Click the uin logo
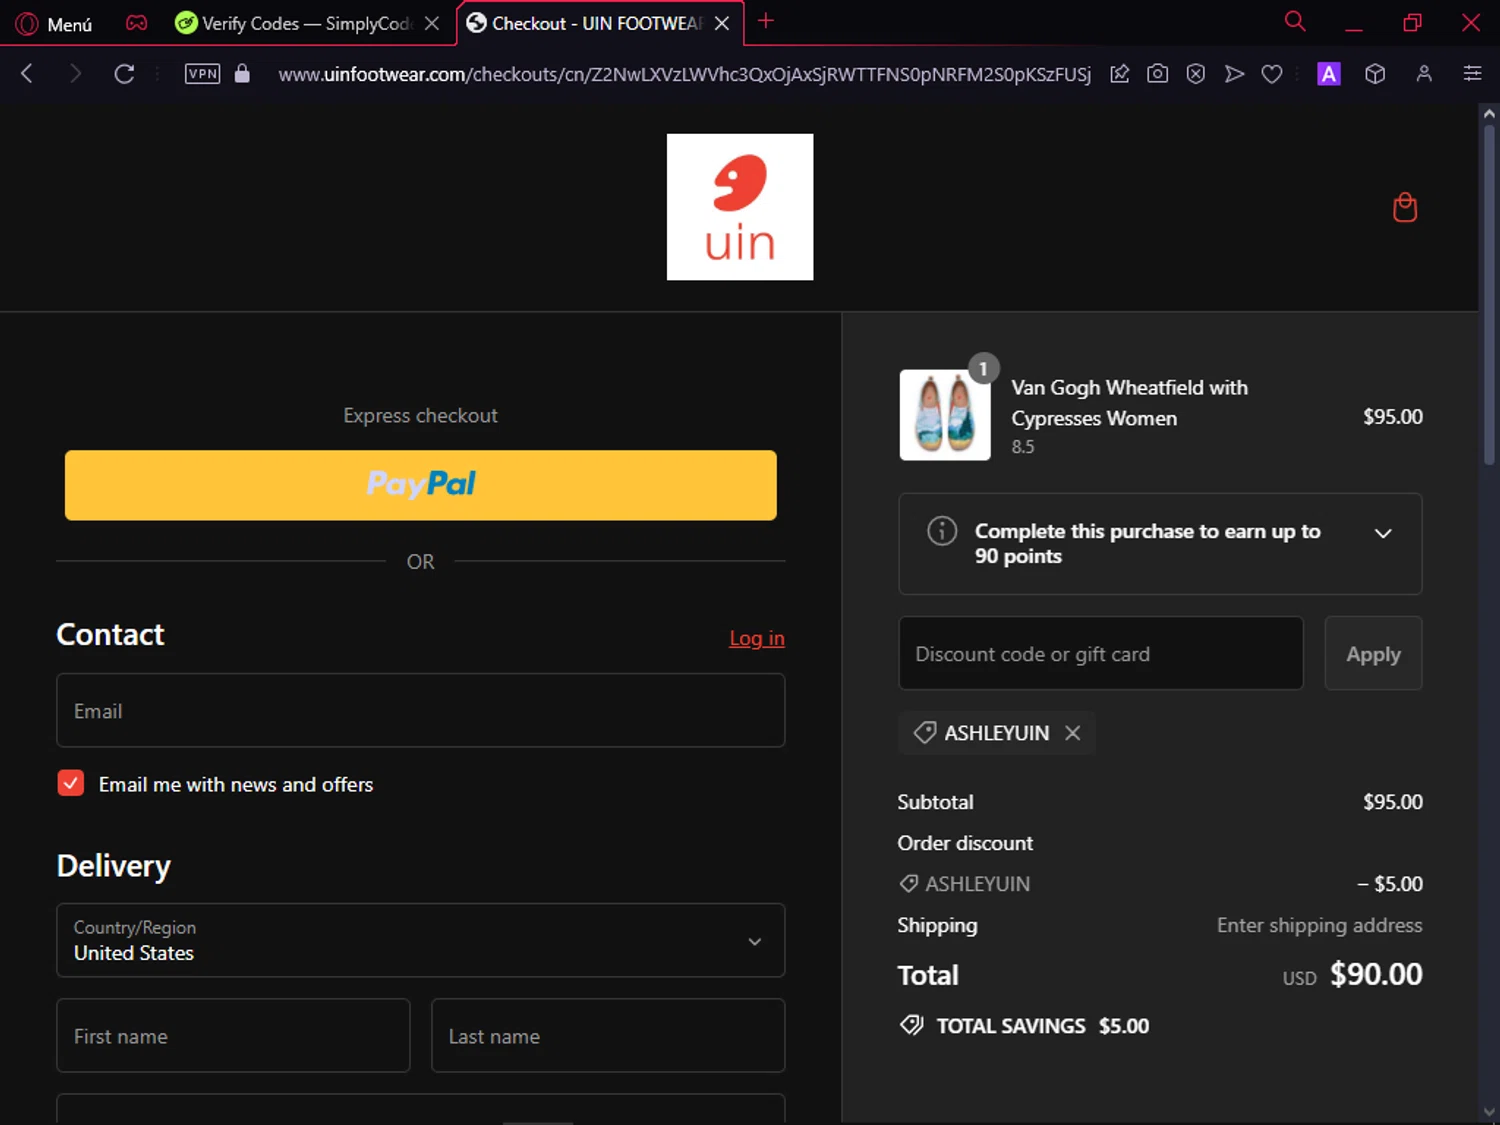 [x=740, y=207]
